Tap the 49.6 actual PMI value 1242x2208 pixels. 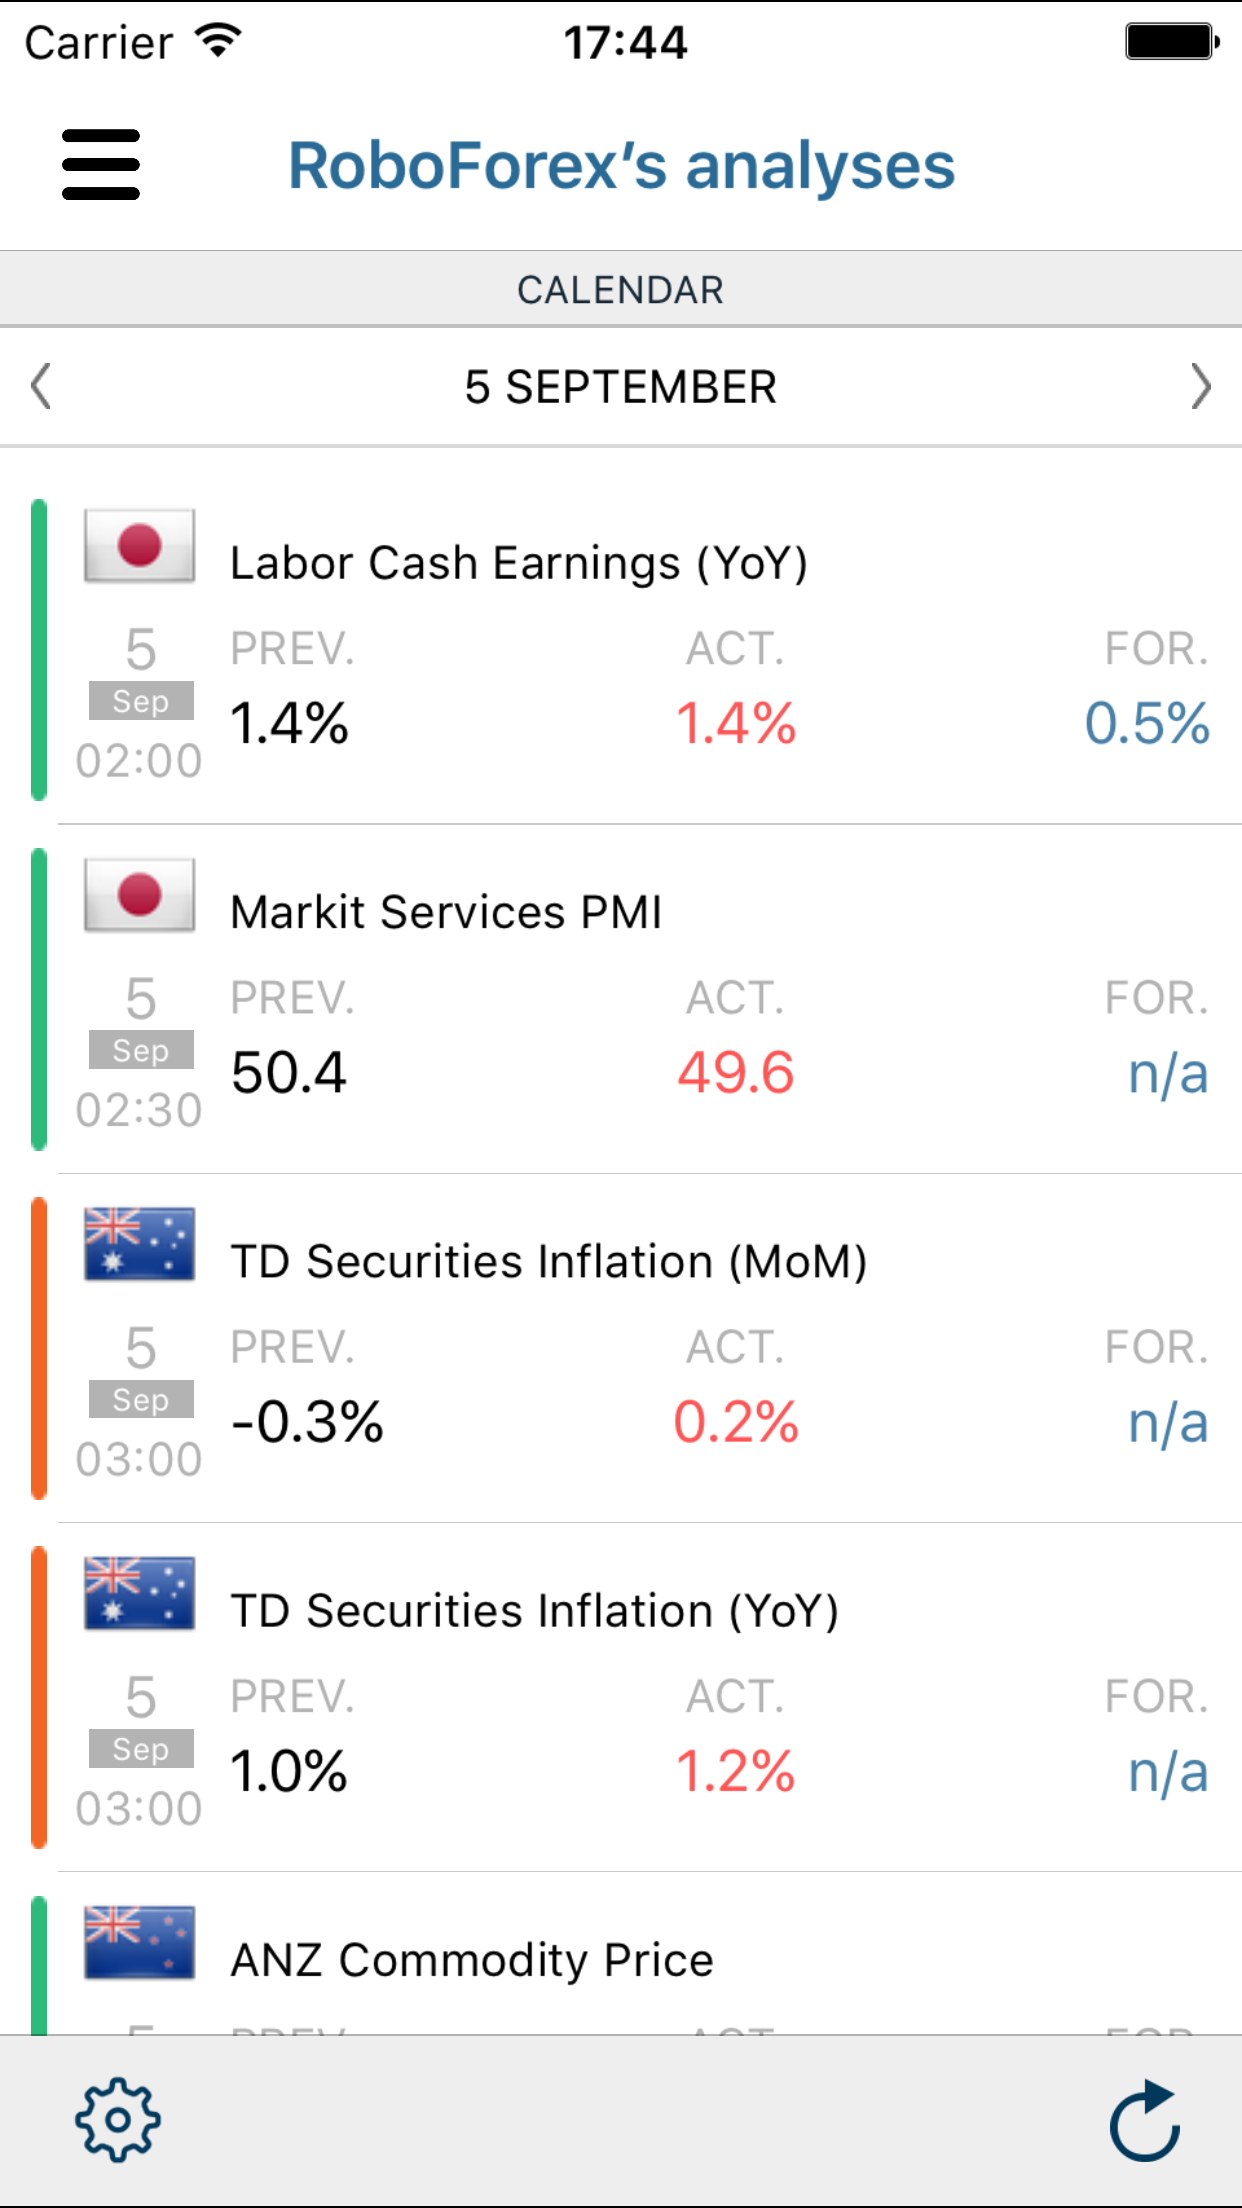point(736,1072)
